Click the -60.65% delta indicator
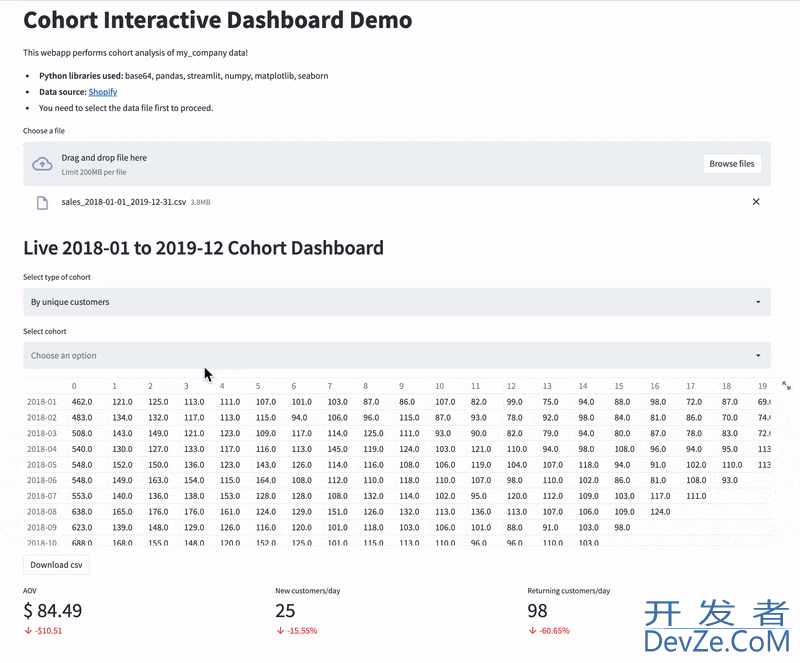Image resolution: width=800 pixels, height=663 pixels. [549, 631]
